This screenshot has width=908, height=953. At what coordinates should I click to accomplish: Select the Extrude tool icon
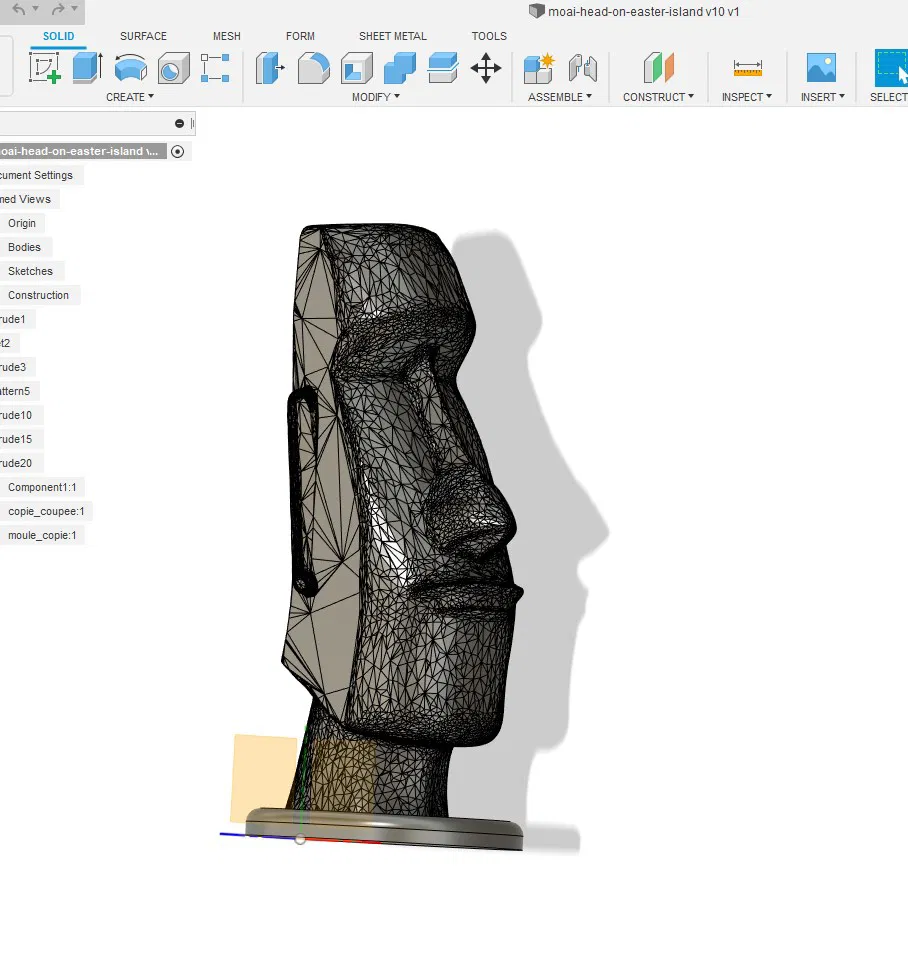tap(88, 67)
